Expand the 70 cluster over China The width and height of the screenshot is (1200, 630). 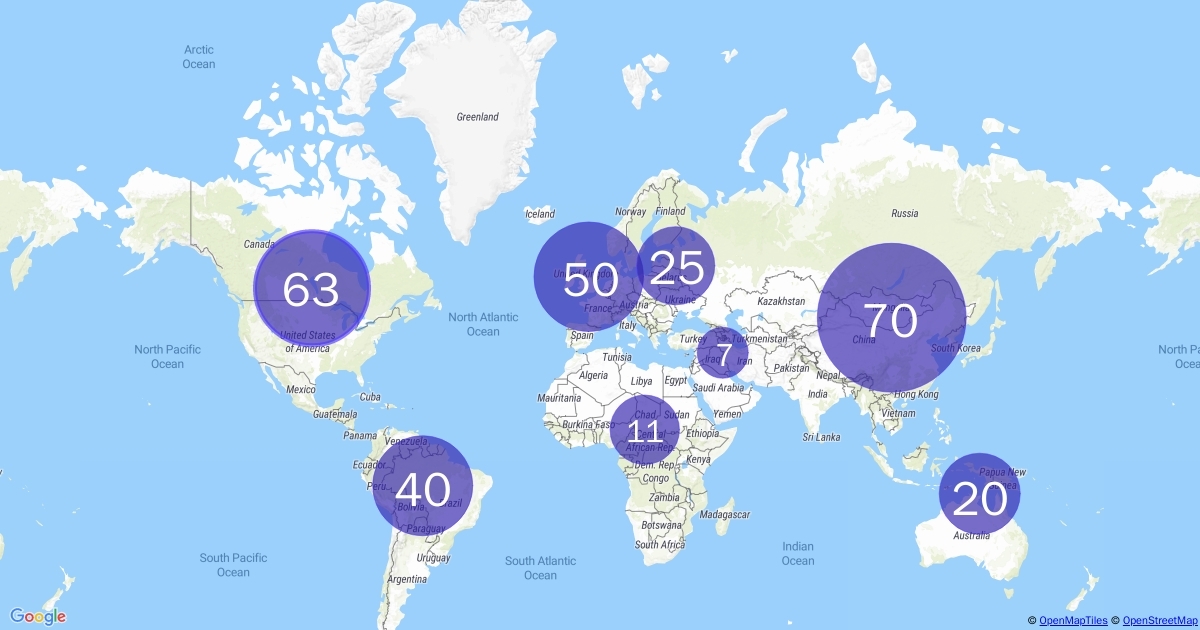click(x=892, y=317)
